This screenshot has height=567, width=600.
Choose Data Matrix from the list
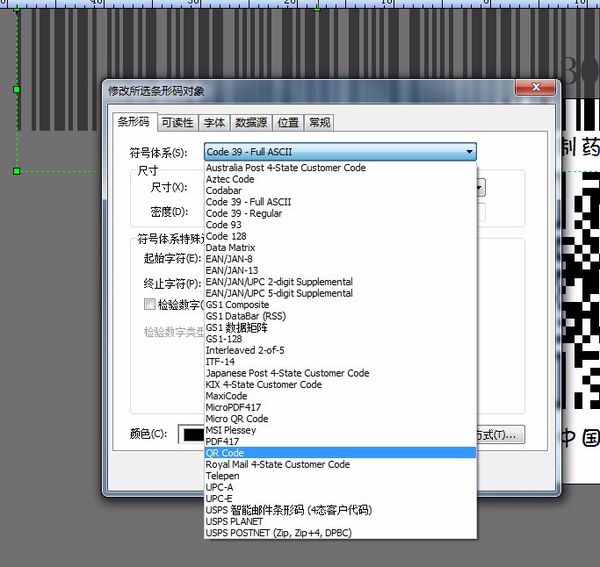pos(340,248)
